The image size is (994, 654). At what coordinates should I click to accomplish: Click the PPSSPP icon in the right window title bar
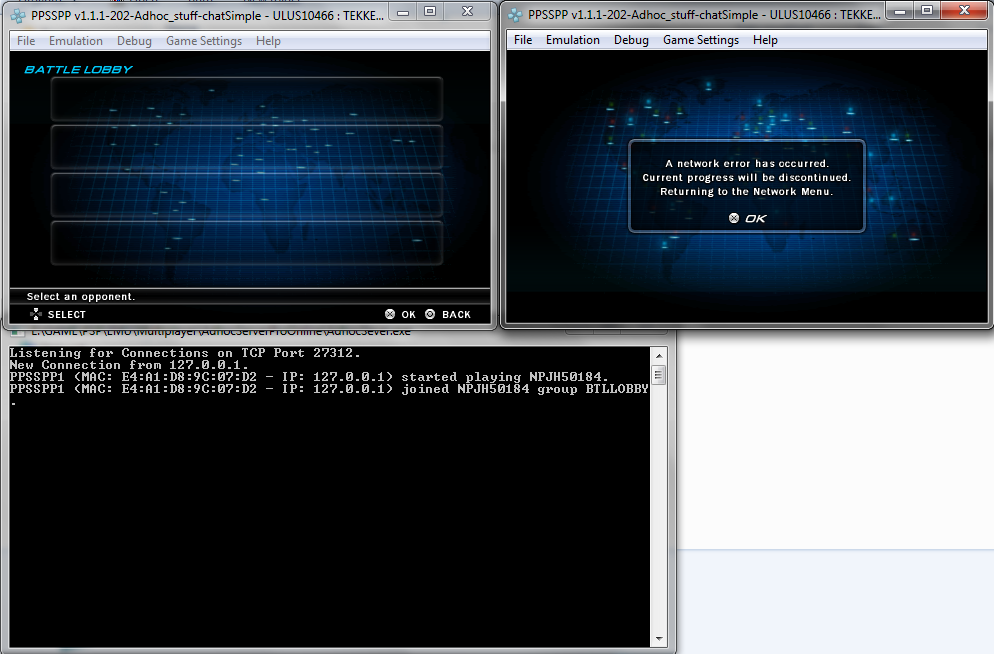[x=514, y=14]
